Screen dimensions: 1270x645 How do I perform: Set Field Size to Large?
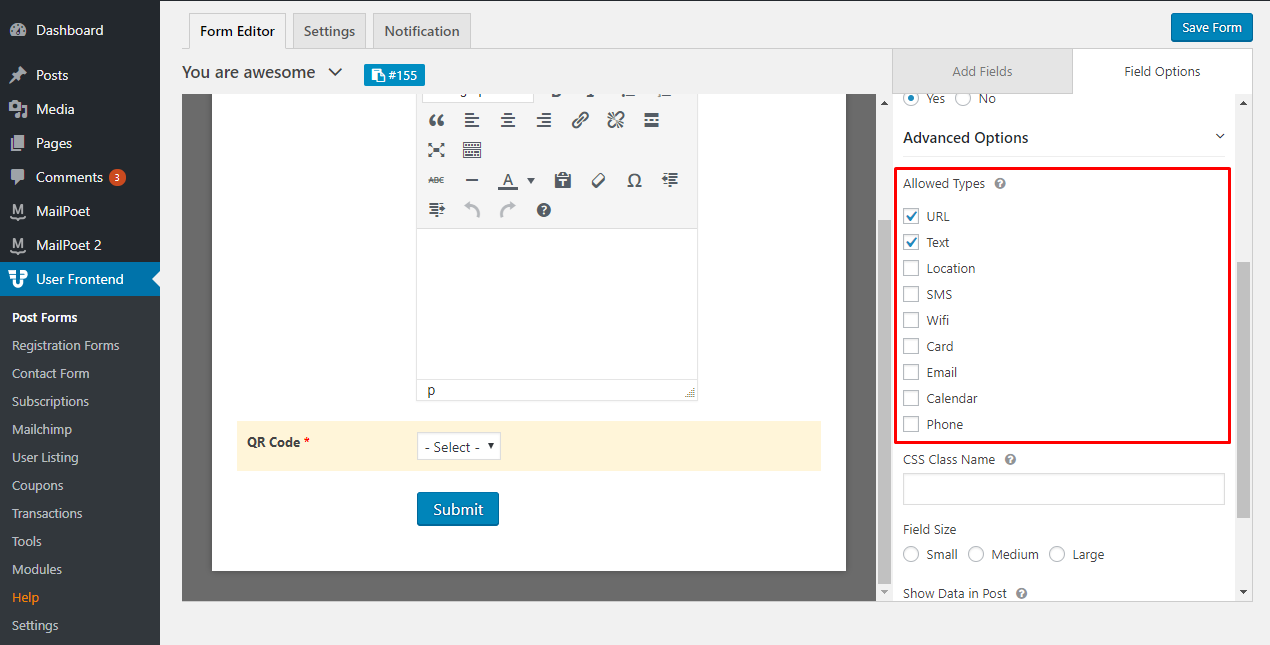pyautogui.click(x=1057, y=554)
